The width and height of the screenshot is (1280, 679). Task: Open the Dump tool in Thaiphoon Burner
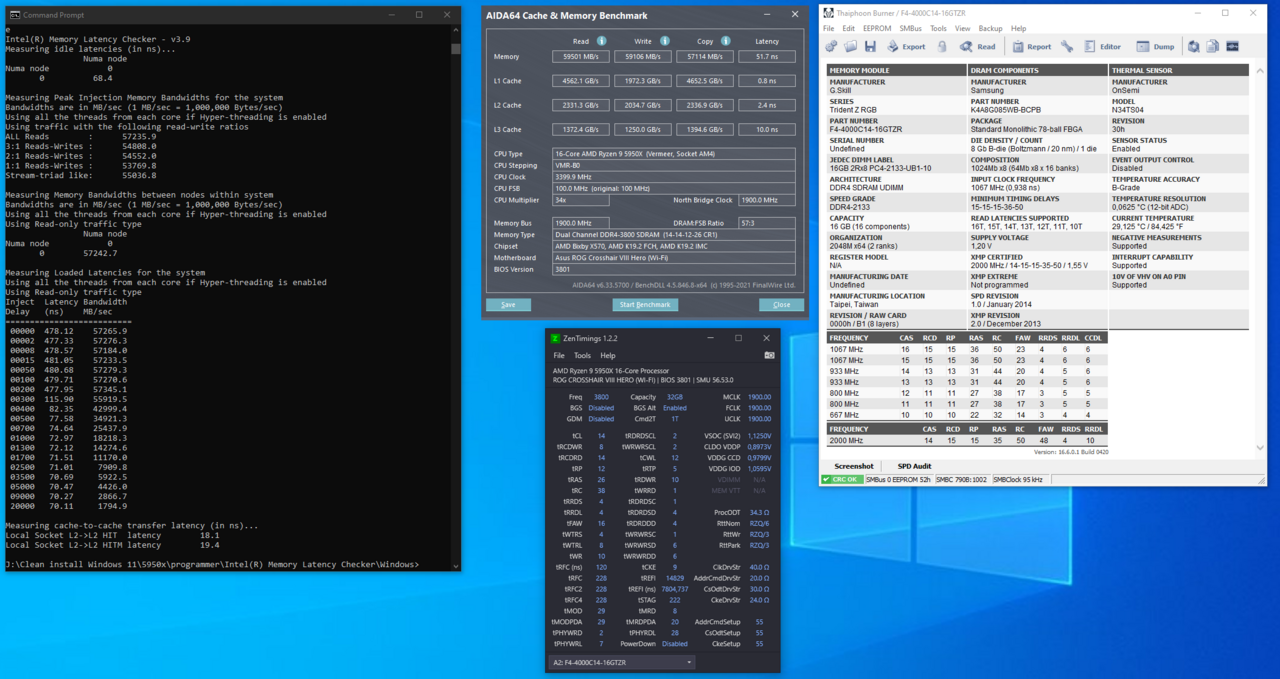pyautogui.click(x=1155, y=47)
